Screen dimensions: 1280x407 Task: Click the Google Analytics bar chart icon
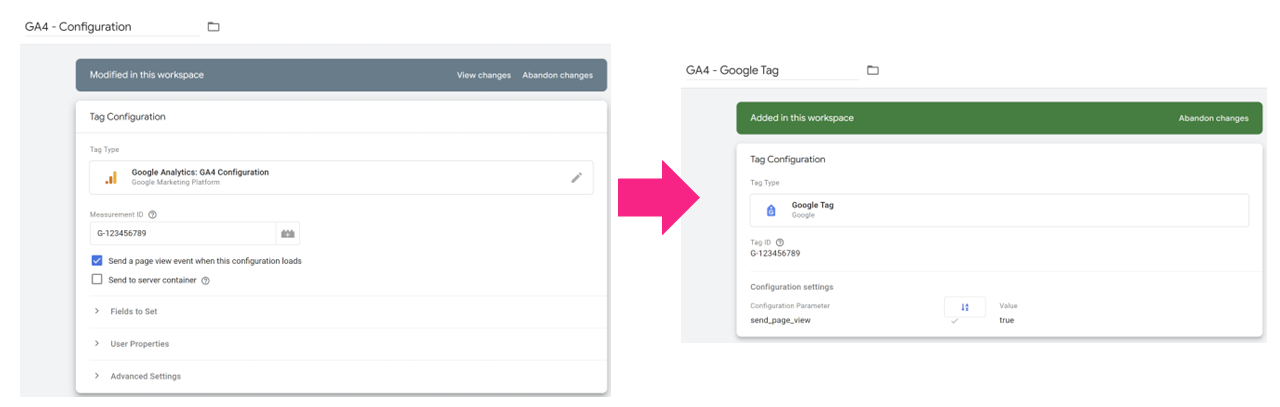click(111, 178)
